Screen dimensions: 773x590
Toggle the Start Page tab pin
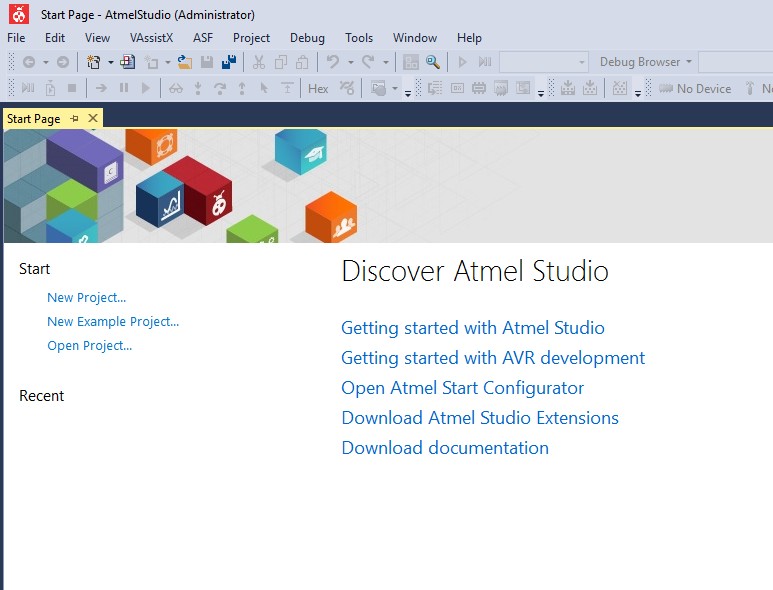[x=74, y=118]
